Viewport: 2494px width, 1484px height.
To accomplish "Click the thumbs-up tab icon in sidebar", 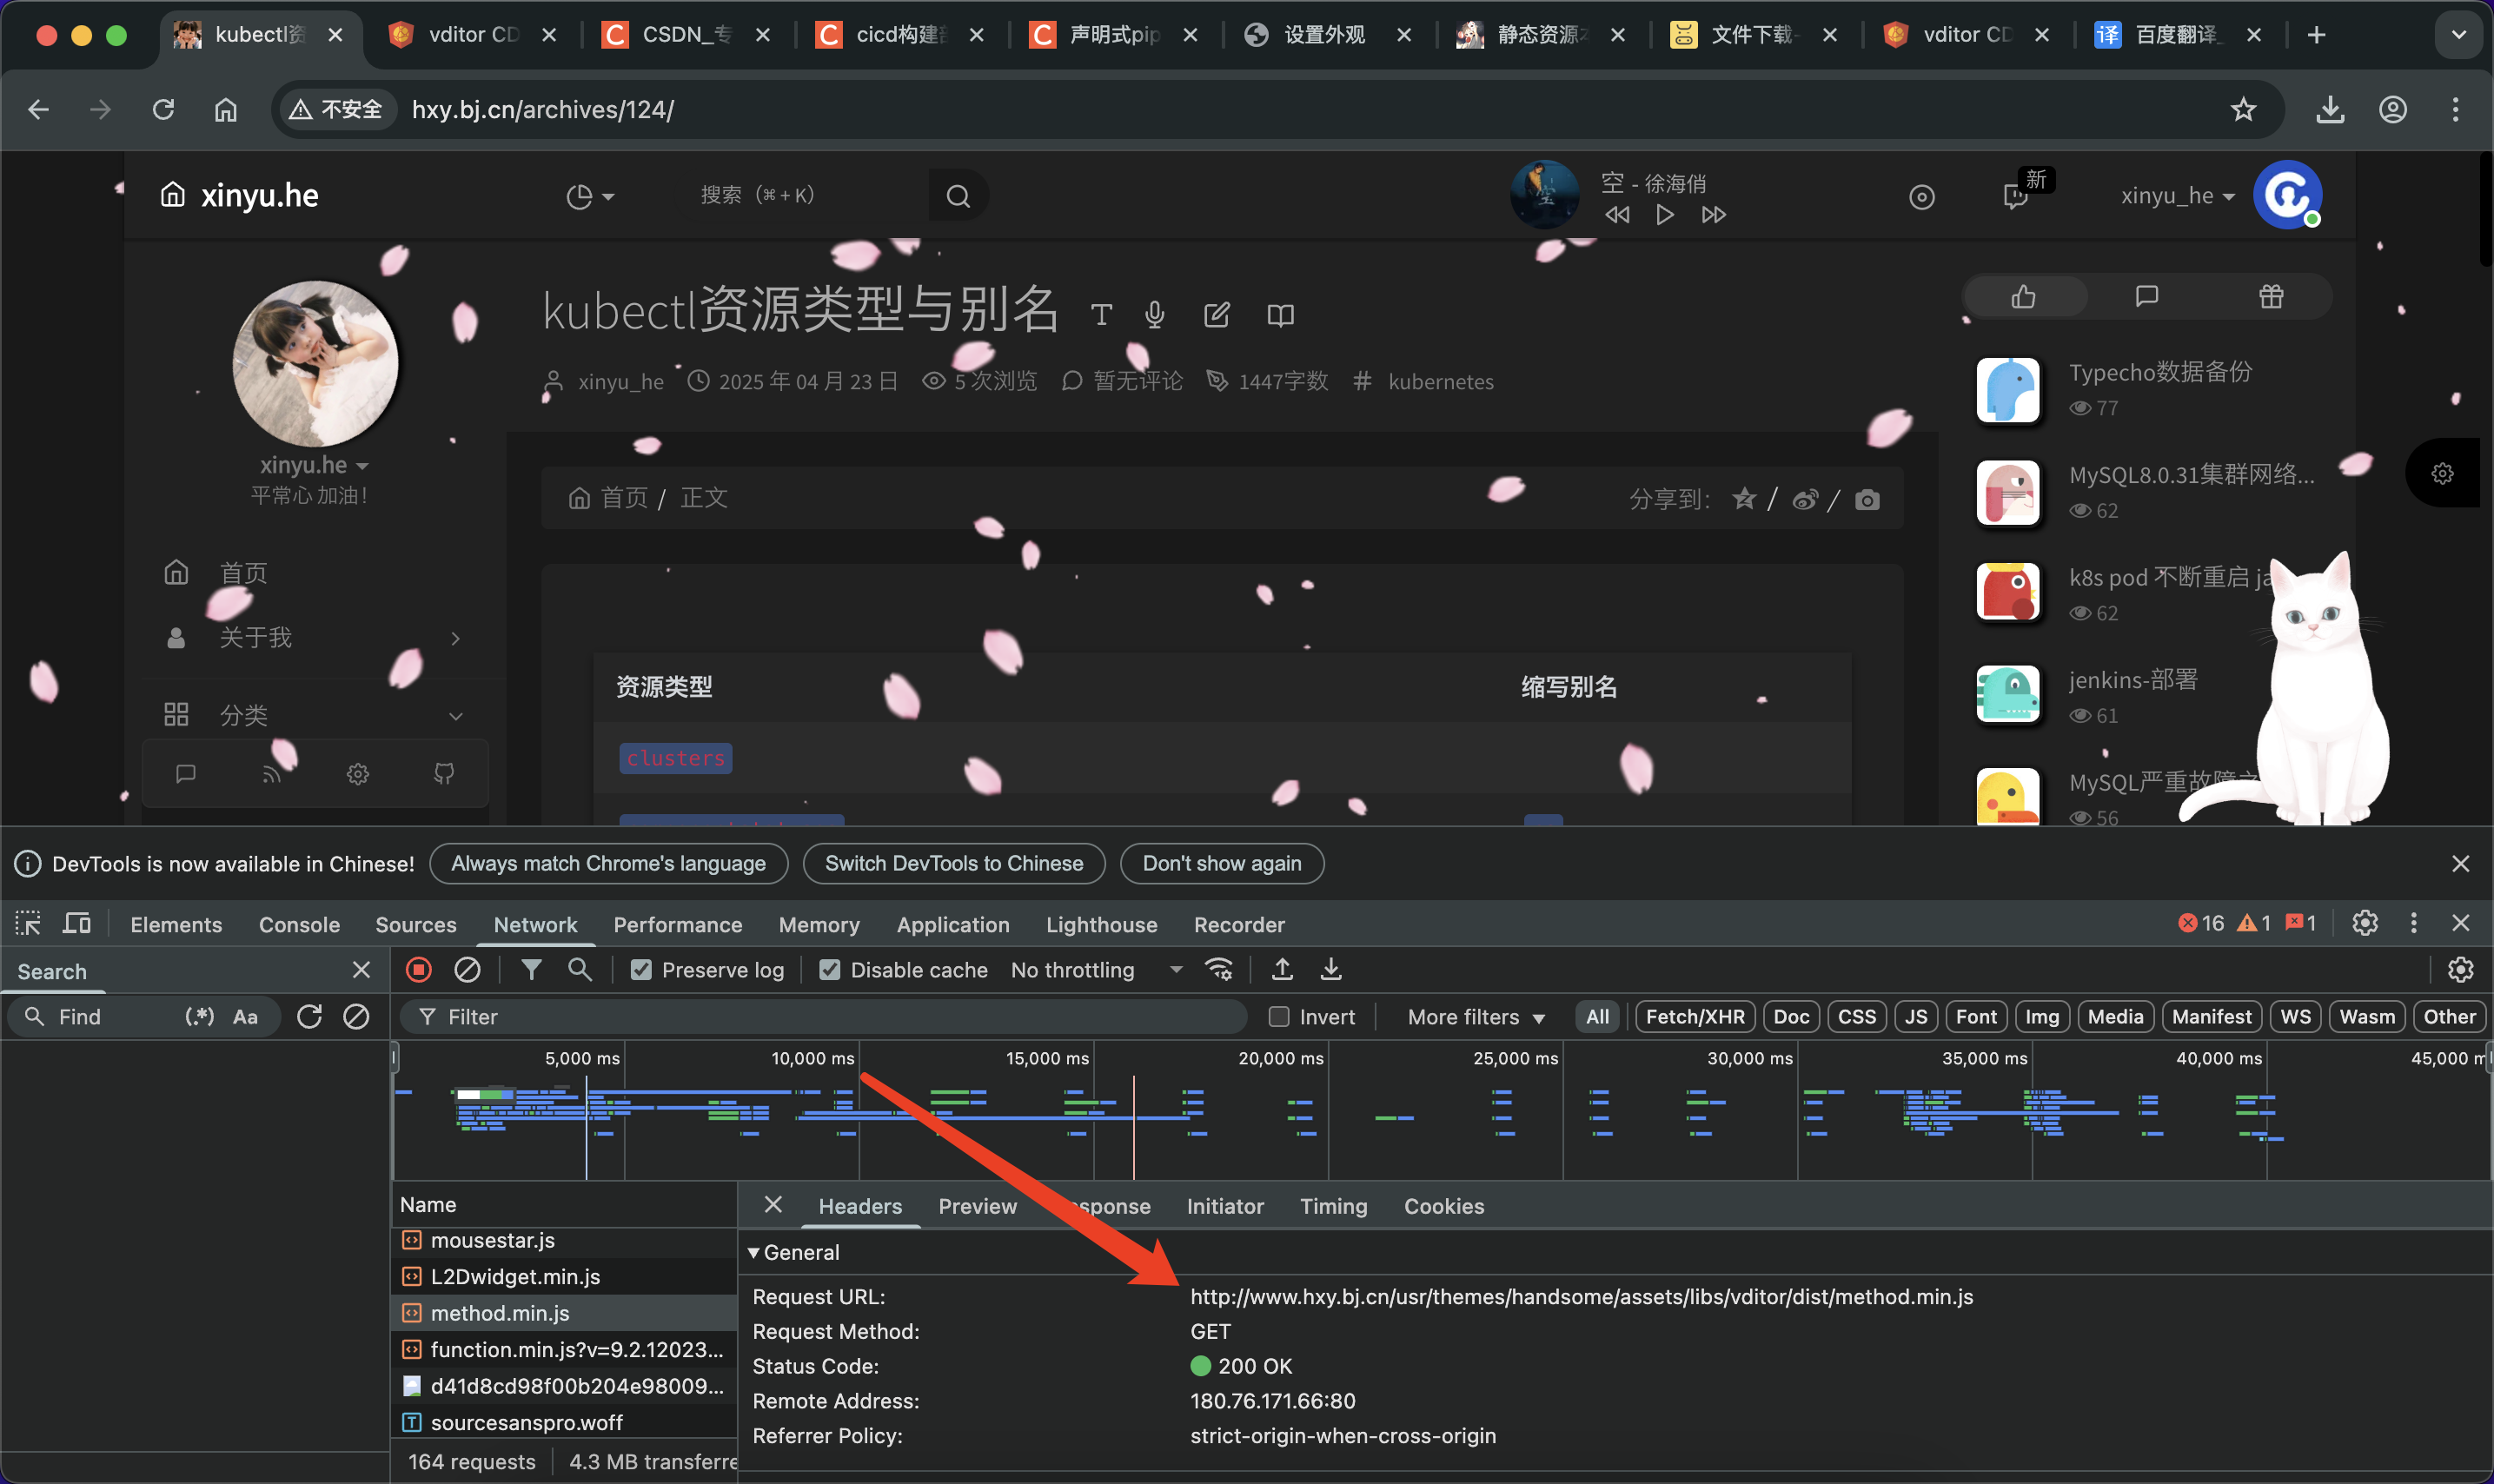I will (2024, 297).
